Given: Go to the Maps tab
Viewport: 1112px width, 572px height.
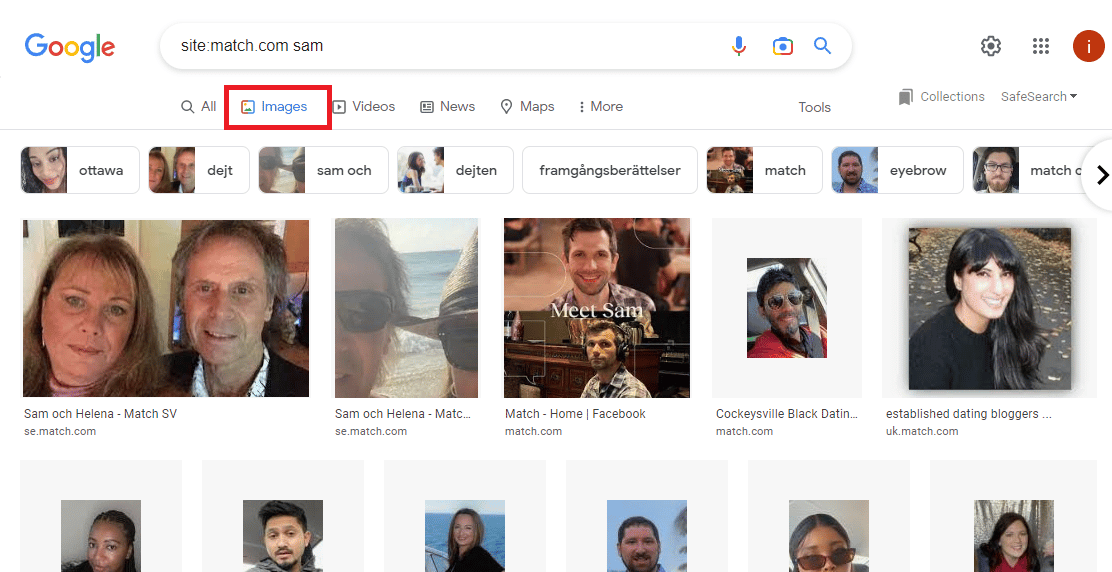Looking at the screenshot, I should pyautogui.click(x=527, y=107).
